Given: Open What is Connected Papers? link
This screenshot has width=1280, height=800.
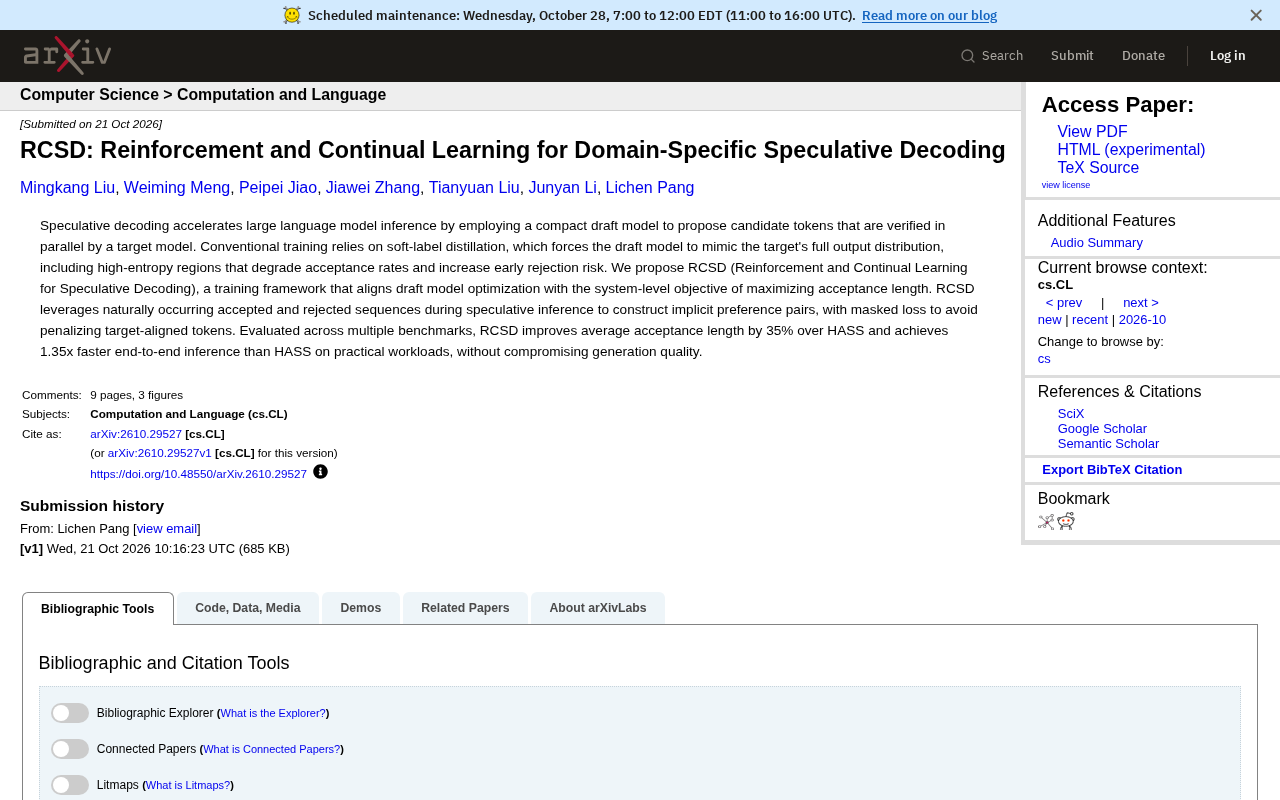Looking at the screenshot, I should (272, 749).
